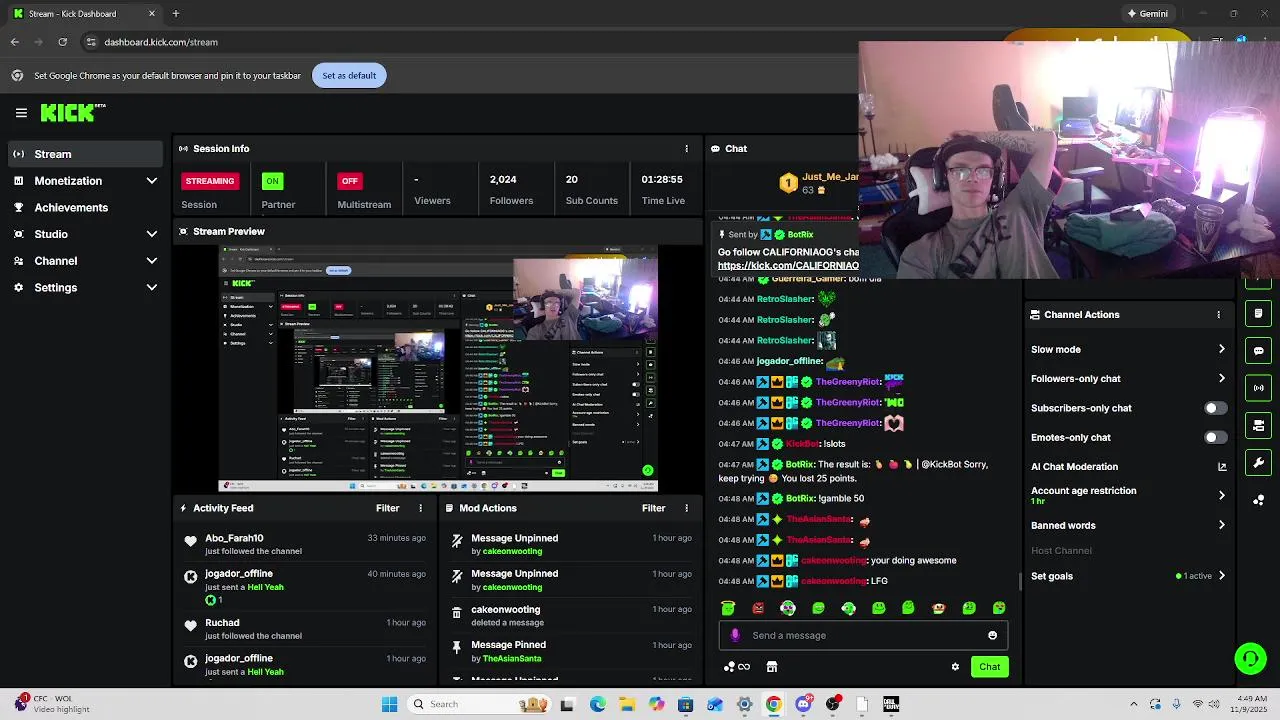
Task: Open Mod Actions three-dot options
Action: click(686, 508)
